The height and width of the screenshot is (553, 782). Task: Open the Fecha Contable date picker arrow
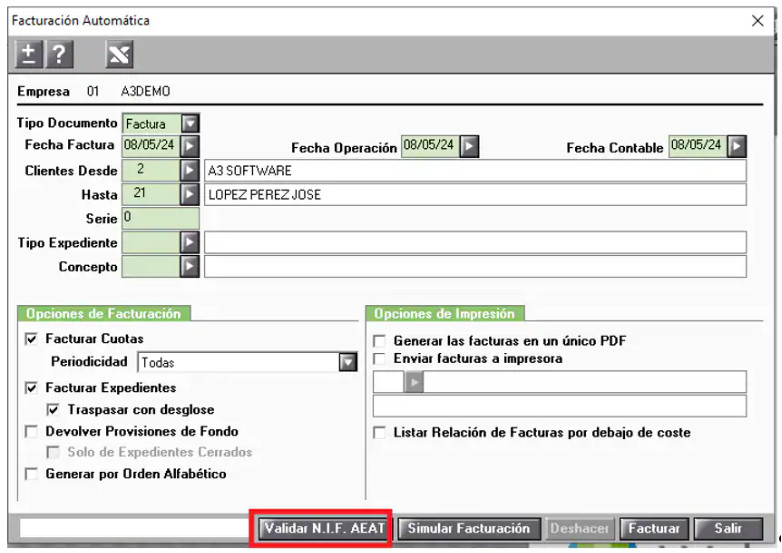(x=737, y=146)
